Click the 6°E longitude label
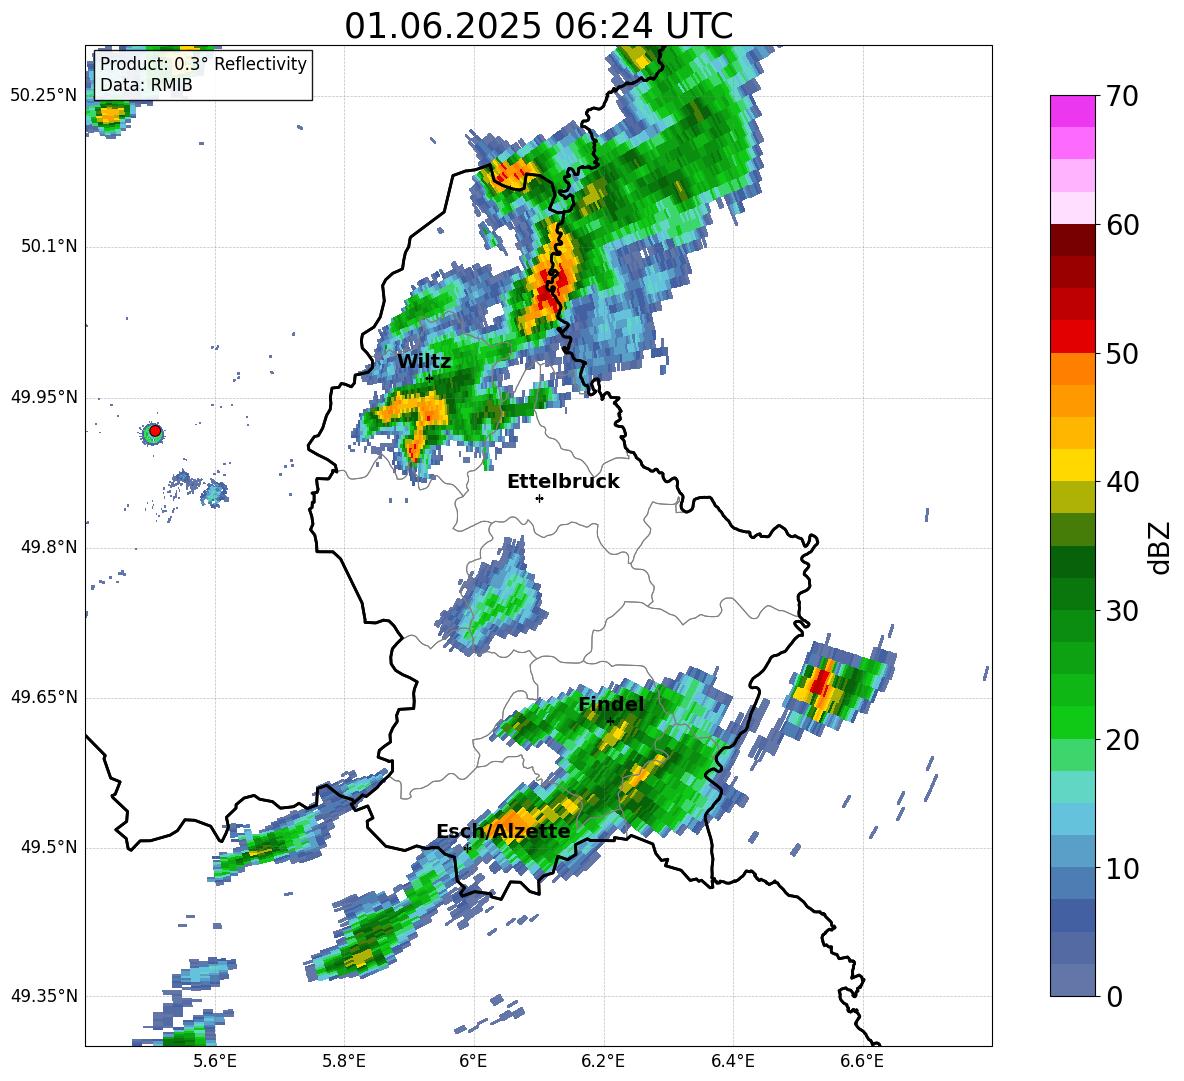 (473, 1061)
